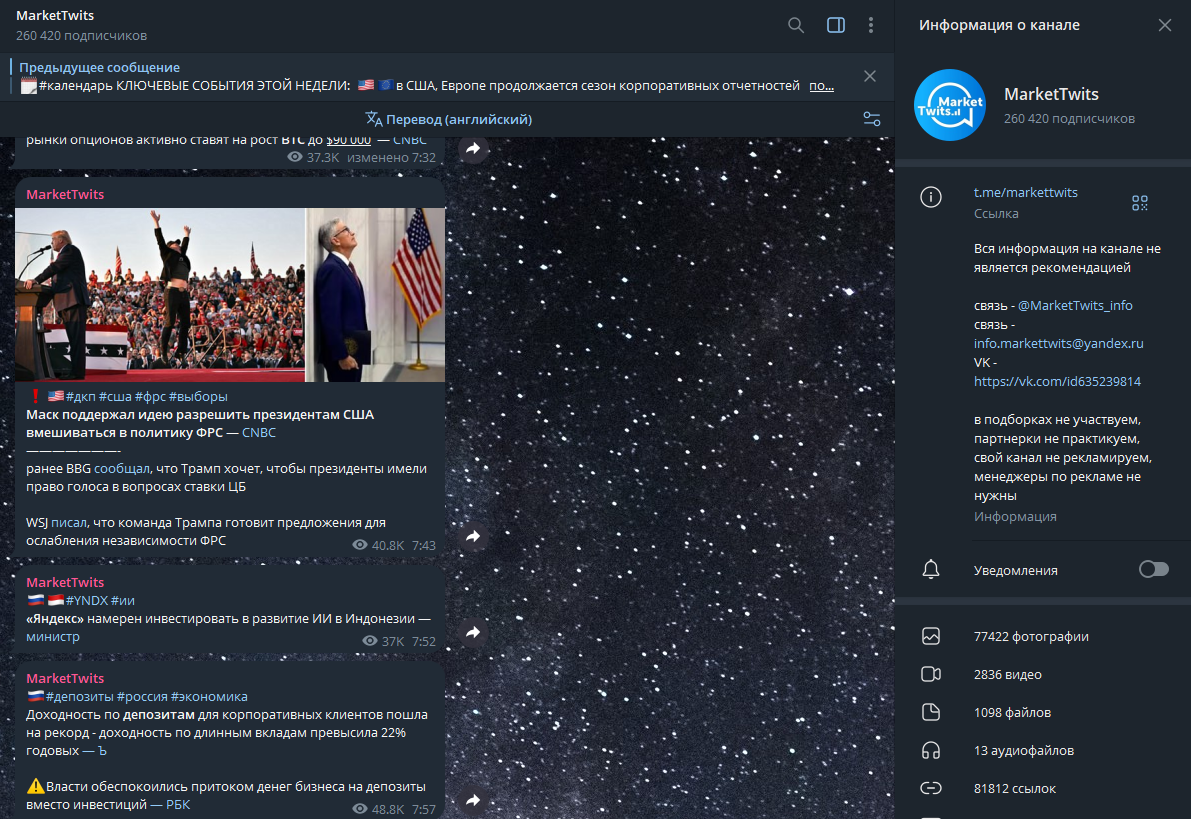
Task: Click the #фрс hashtag
Action: click(150, 397)
